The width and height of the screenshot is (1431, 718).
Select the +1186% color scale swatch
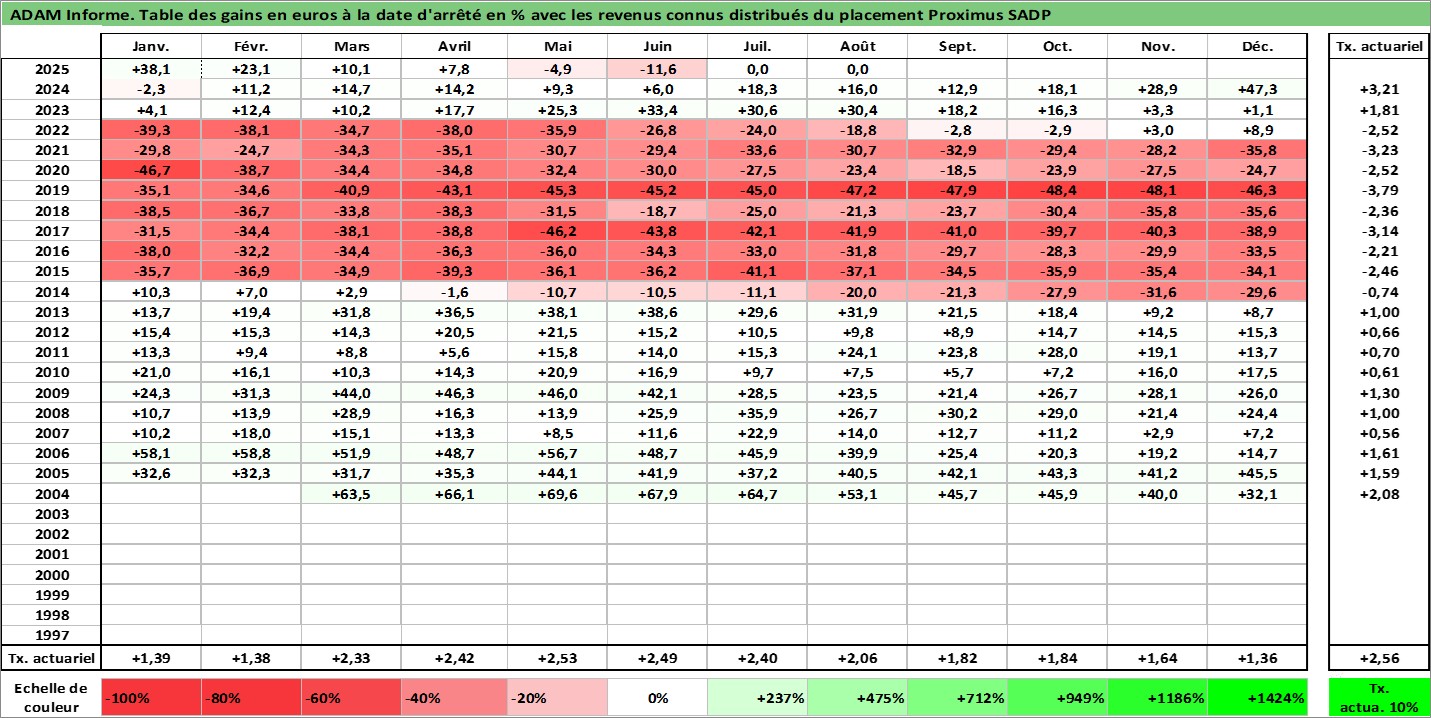[x=1157, y=698]
